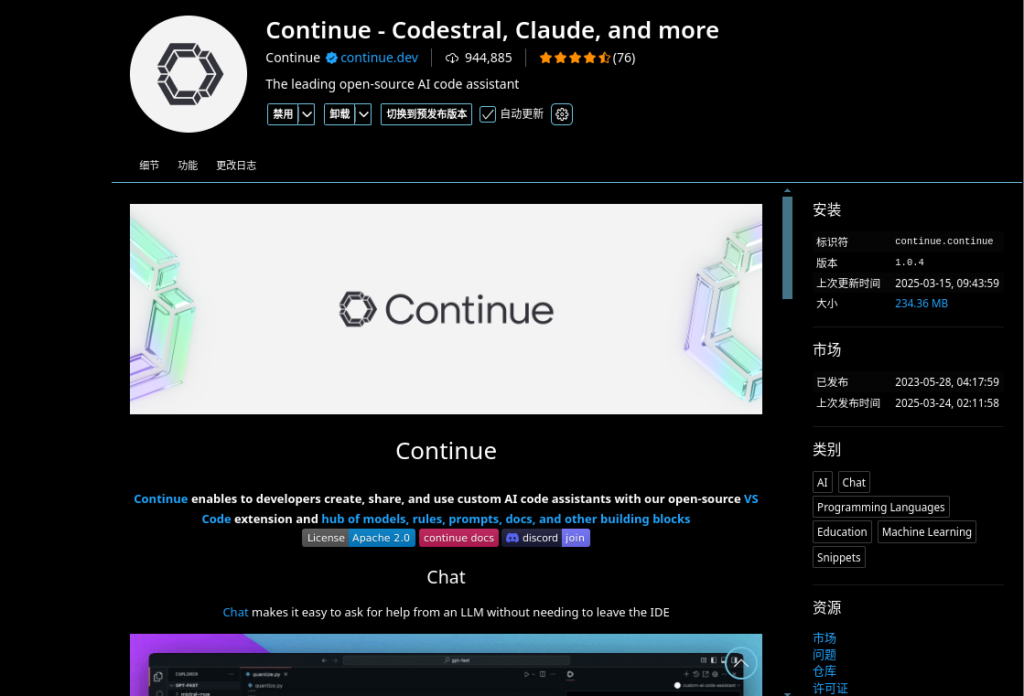Click the scroll-to-top arrow button
The image size is (1024, 696).
740,663
